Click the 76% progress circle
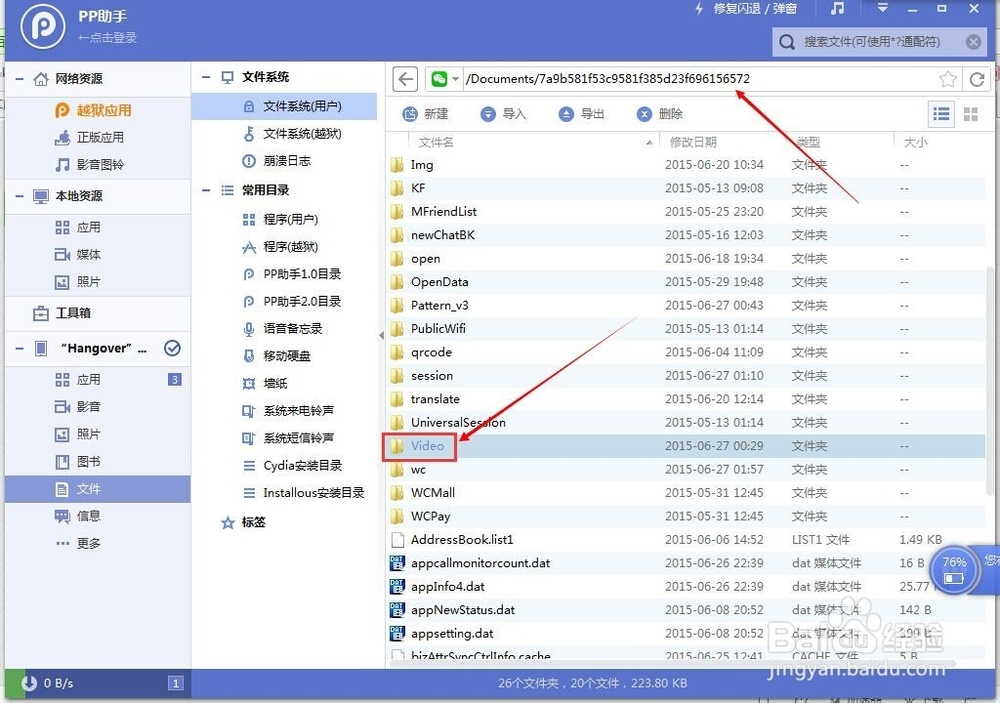 [x=953, y=568]
